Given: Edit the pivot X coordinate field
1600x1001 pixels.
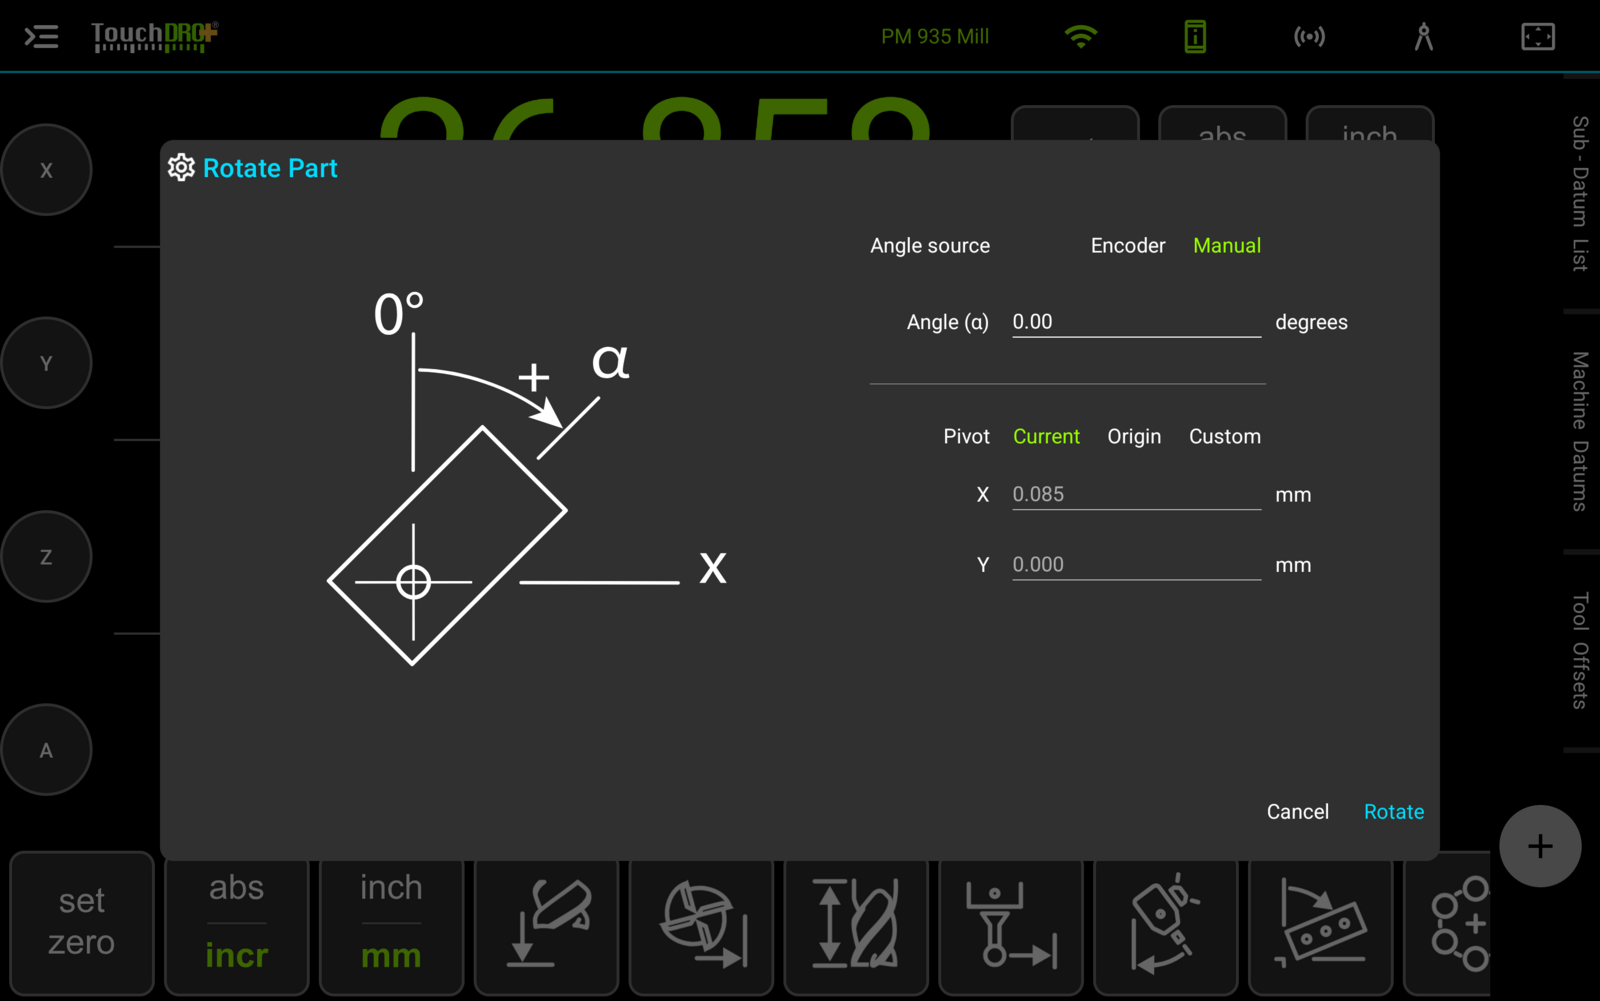Looking at the screenshot, I should [1136, 494].
